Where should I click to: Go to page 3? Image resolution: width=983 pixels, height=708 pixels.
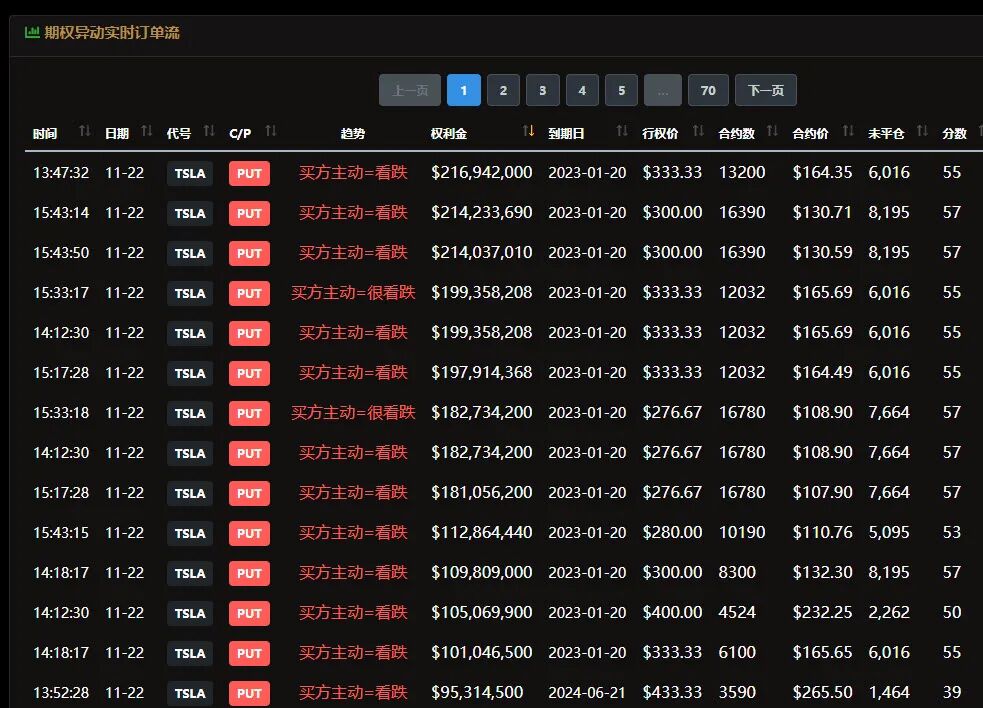[543, 90]
